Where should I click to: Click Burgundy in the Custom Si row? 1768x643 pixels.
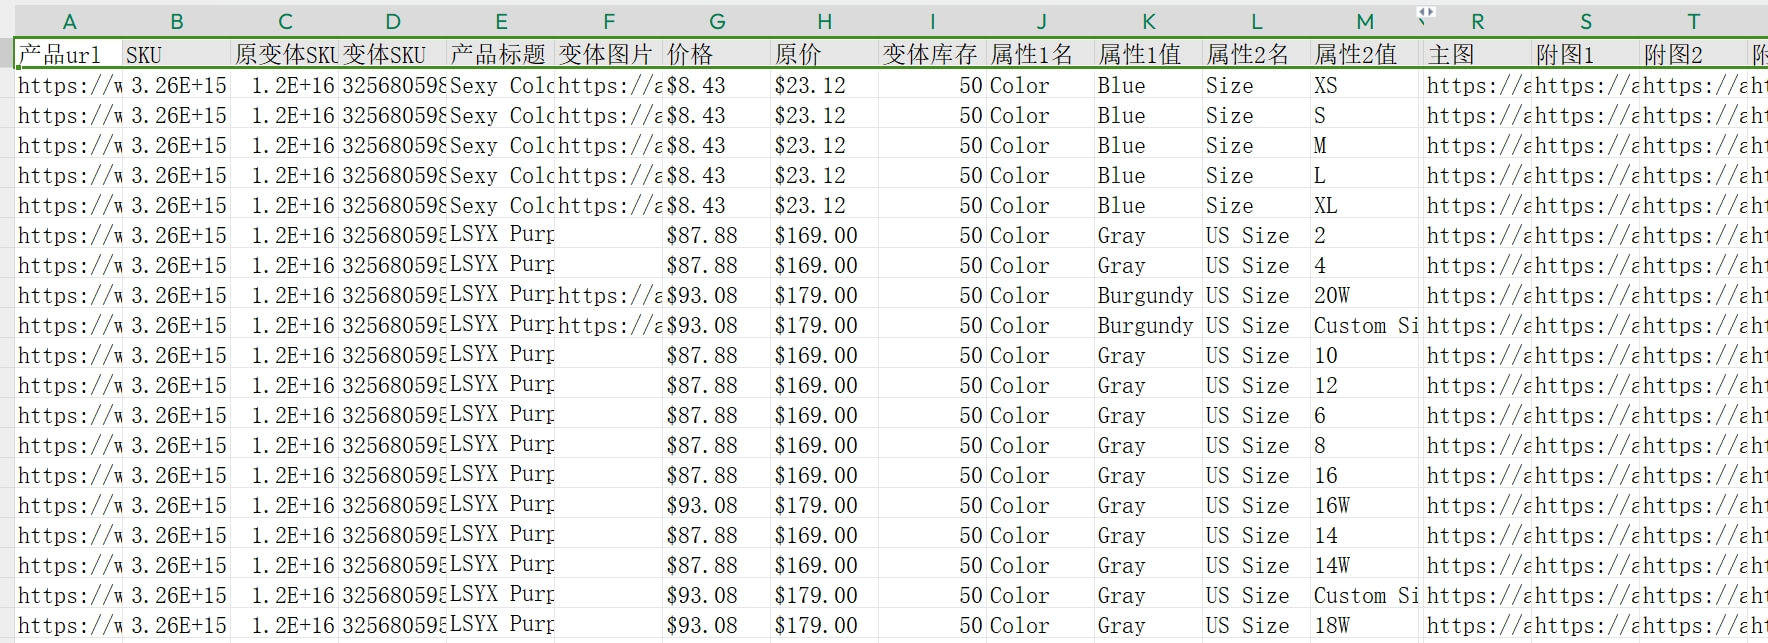1149,325
